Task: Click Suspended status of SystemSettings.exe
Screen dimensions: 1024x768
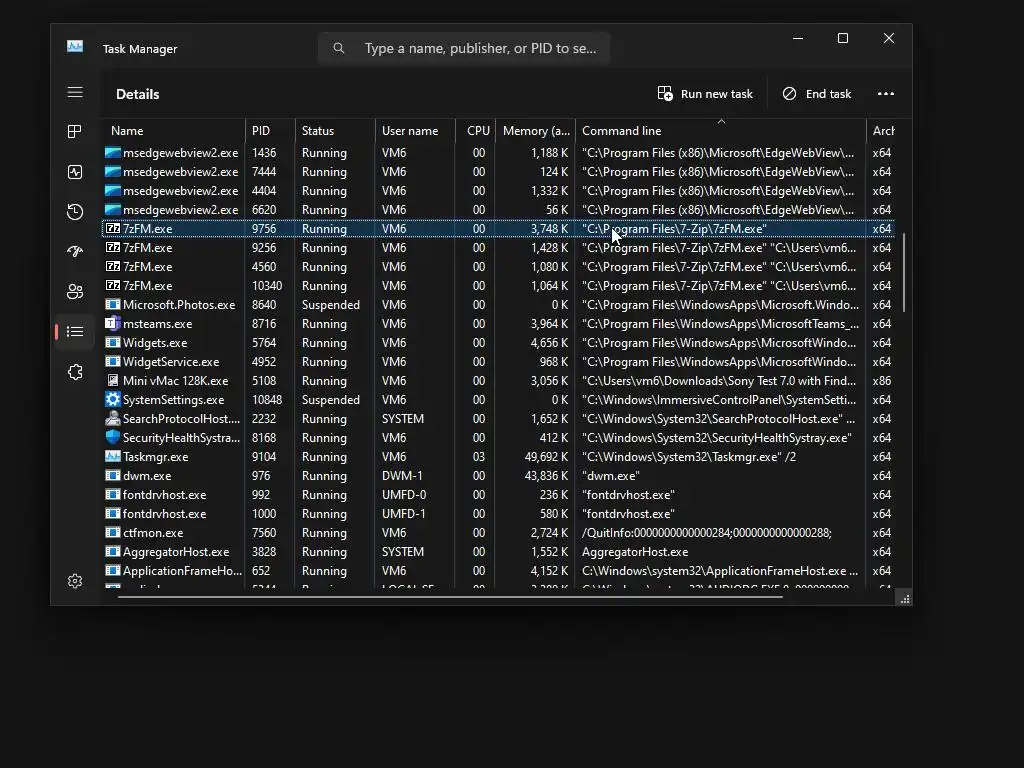Action: coord(330,399)
